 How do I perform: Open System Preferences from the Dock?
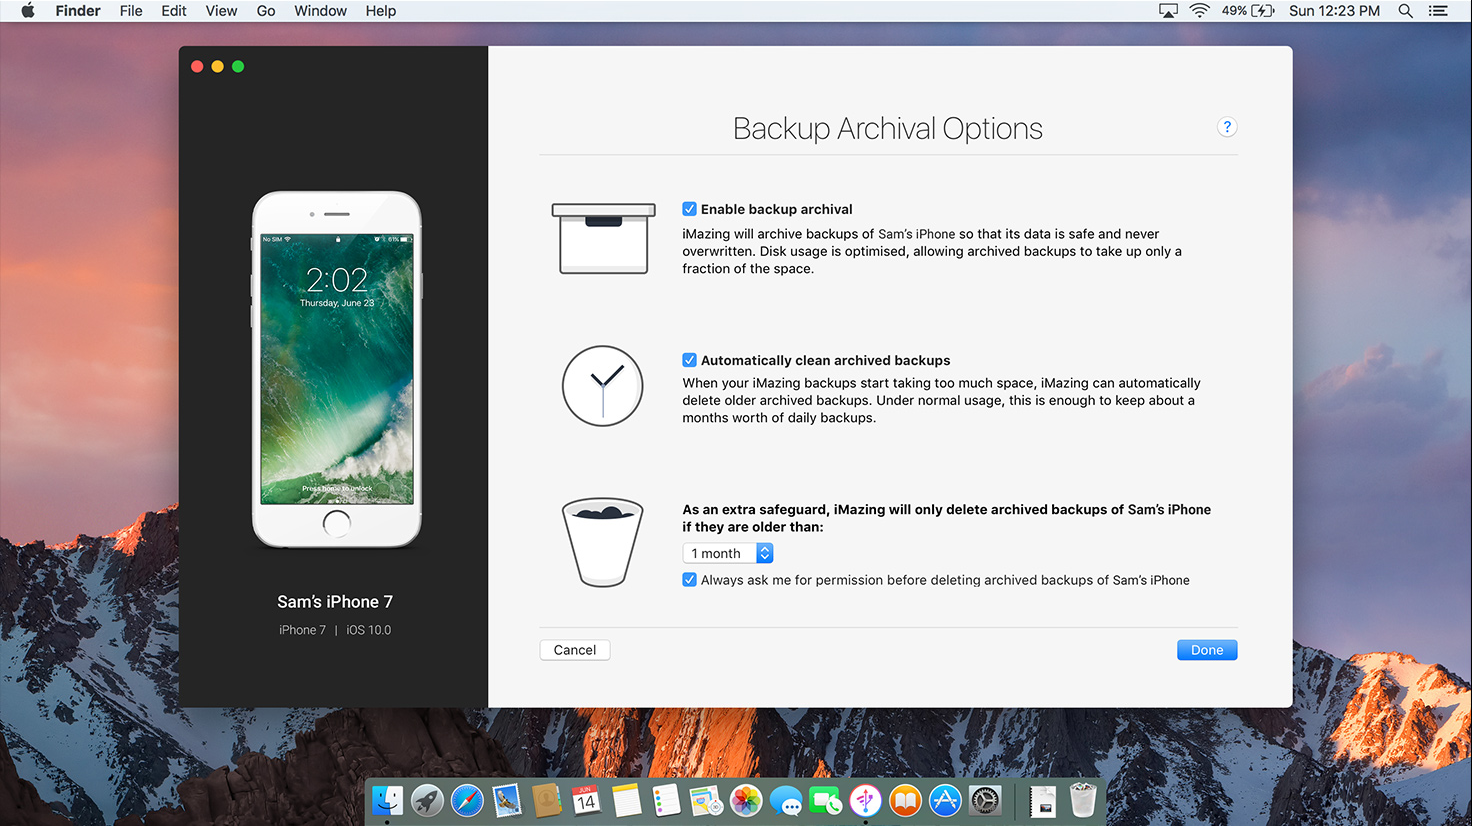pos(985,800)
